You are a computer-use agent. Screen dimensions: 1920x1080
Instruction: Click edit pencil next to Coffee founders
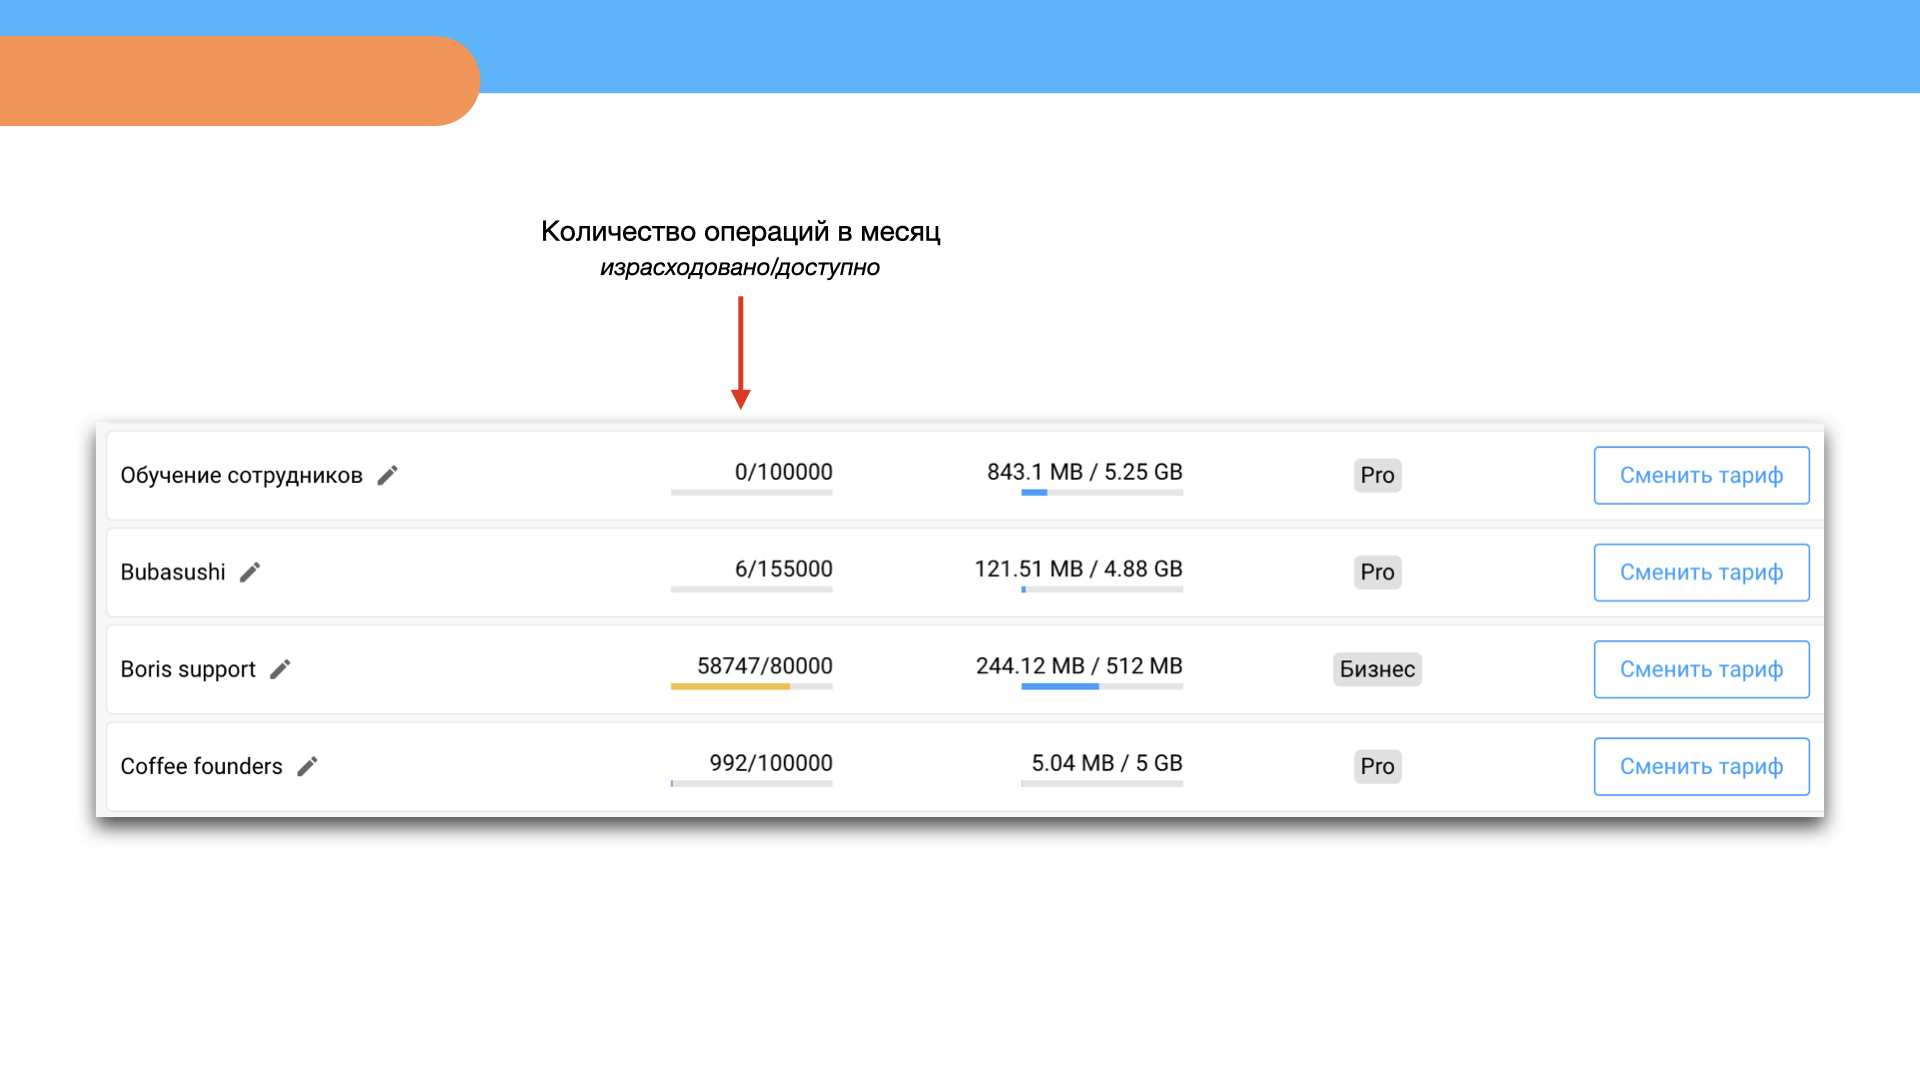point(307,766)
